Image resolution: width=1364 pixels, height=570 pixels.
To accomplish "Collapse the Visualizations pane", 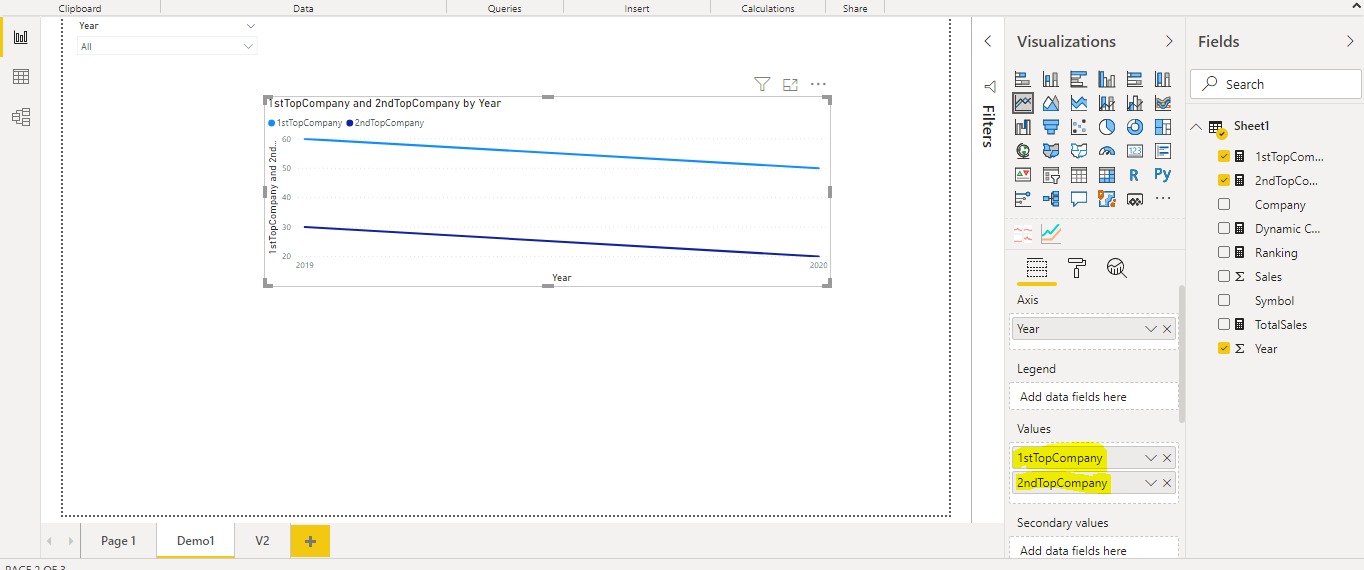I will pos(1169,42).
